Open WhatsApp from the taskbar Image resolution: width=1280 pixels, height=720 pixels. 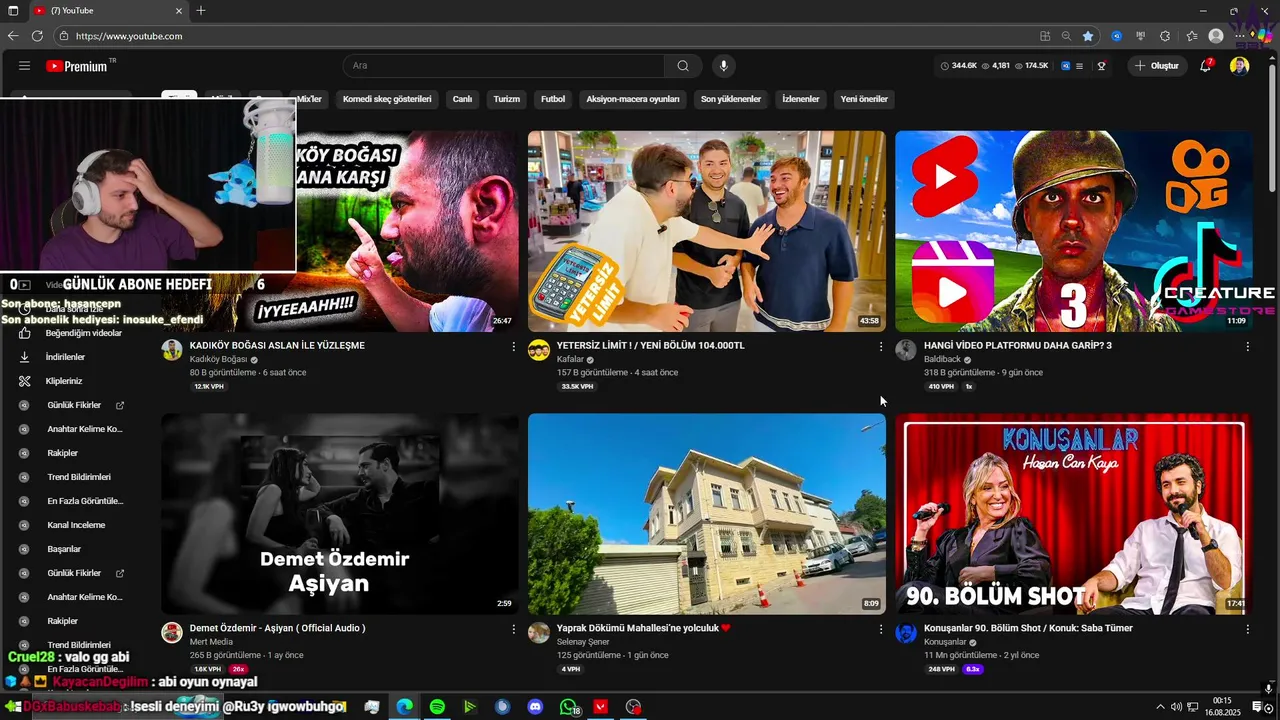pyautogui.click(x=569, y=707)
